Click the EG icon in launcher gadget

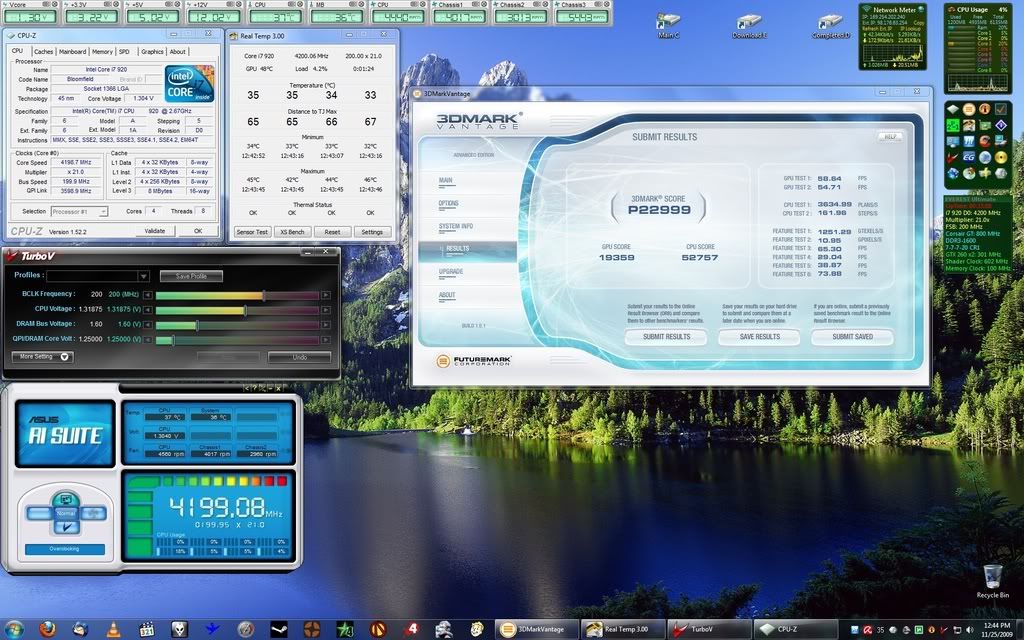click(969, 157)
